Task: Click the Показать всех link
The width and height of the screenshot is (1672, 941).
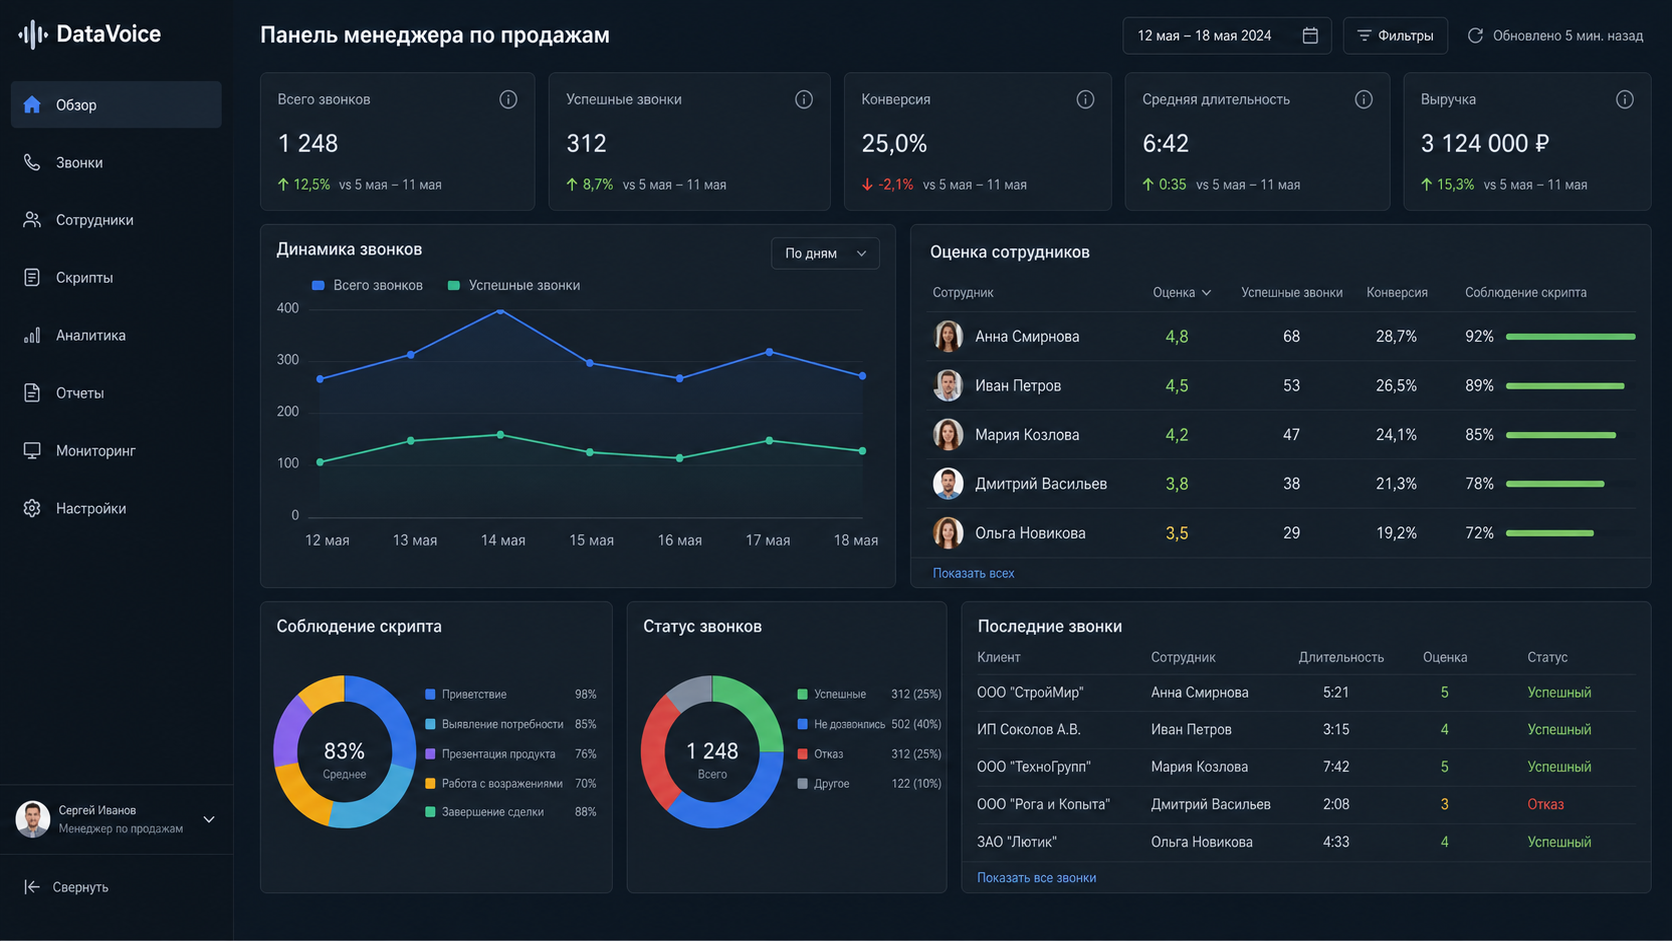Action: click(x=973, y=573)
